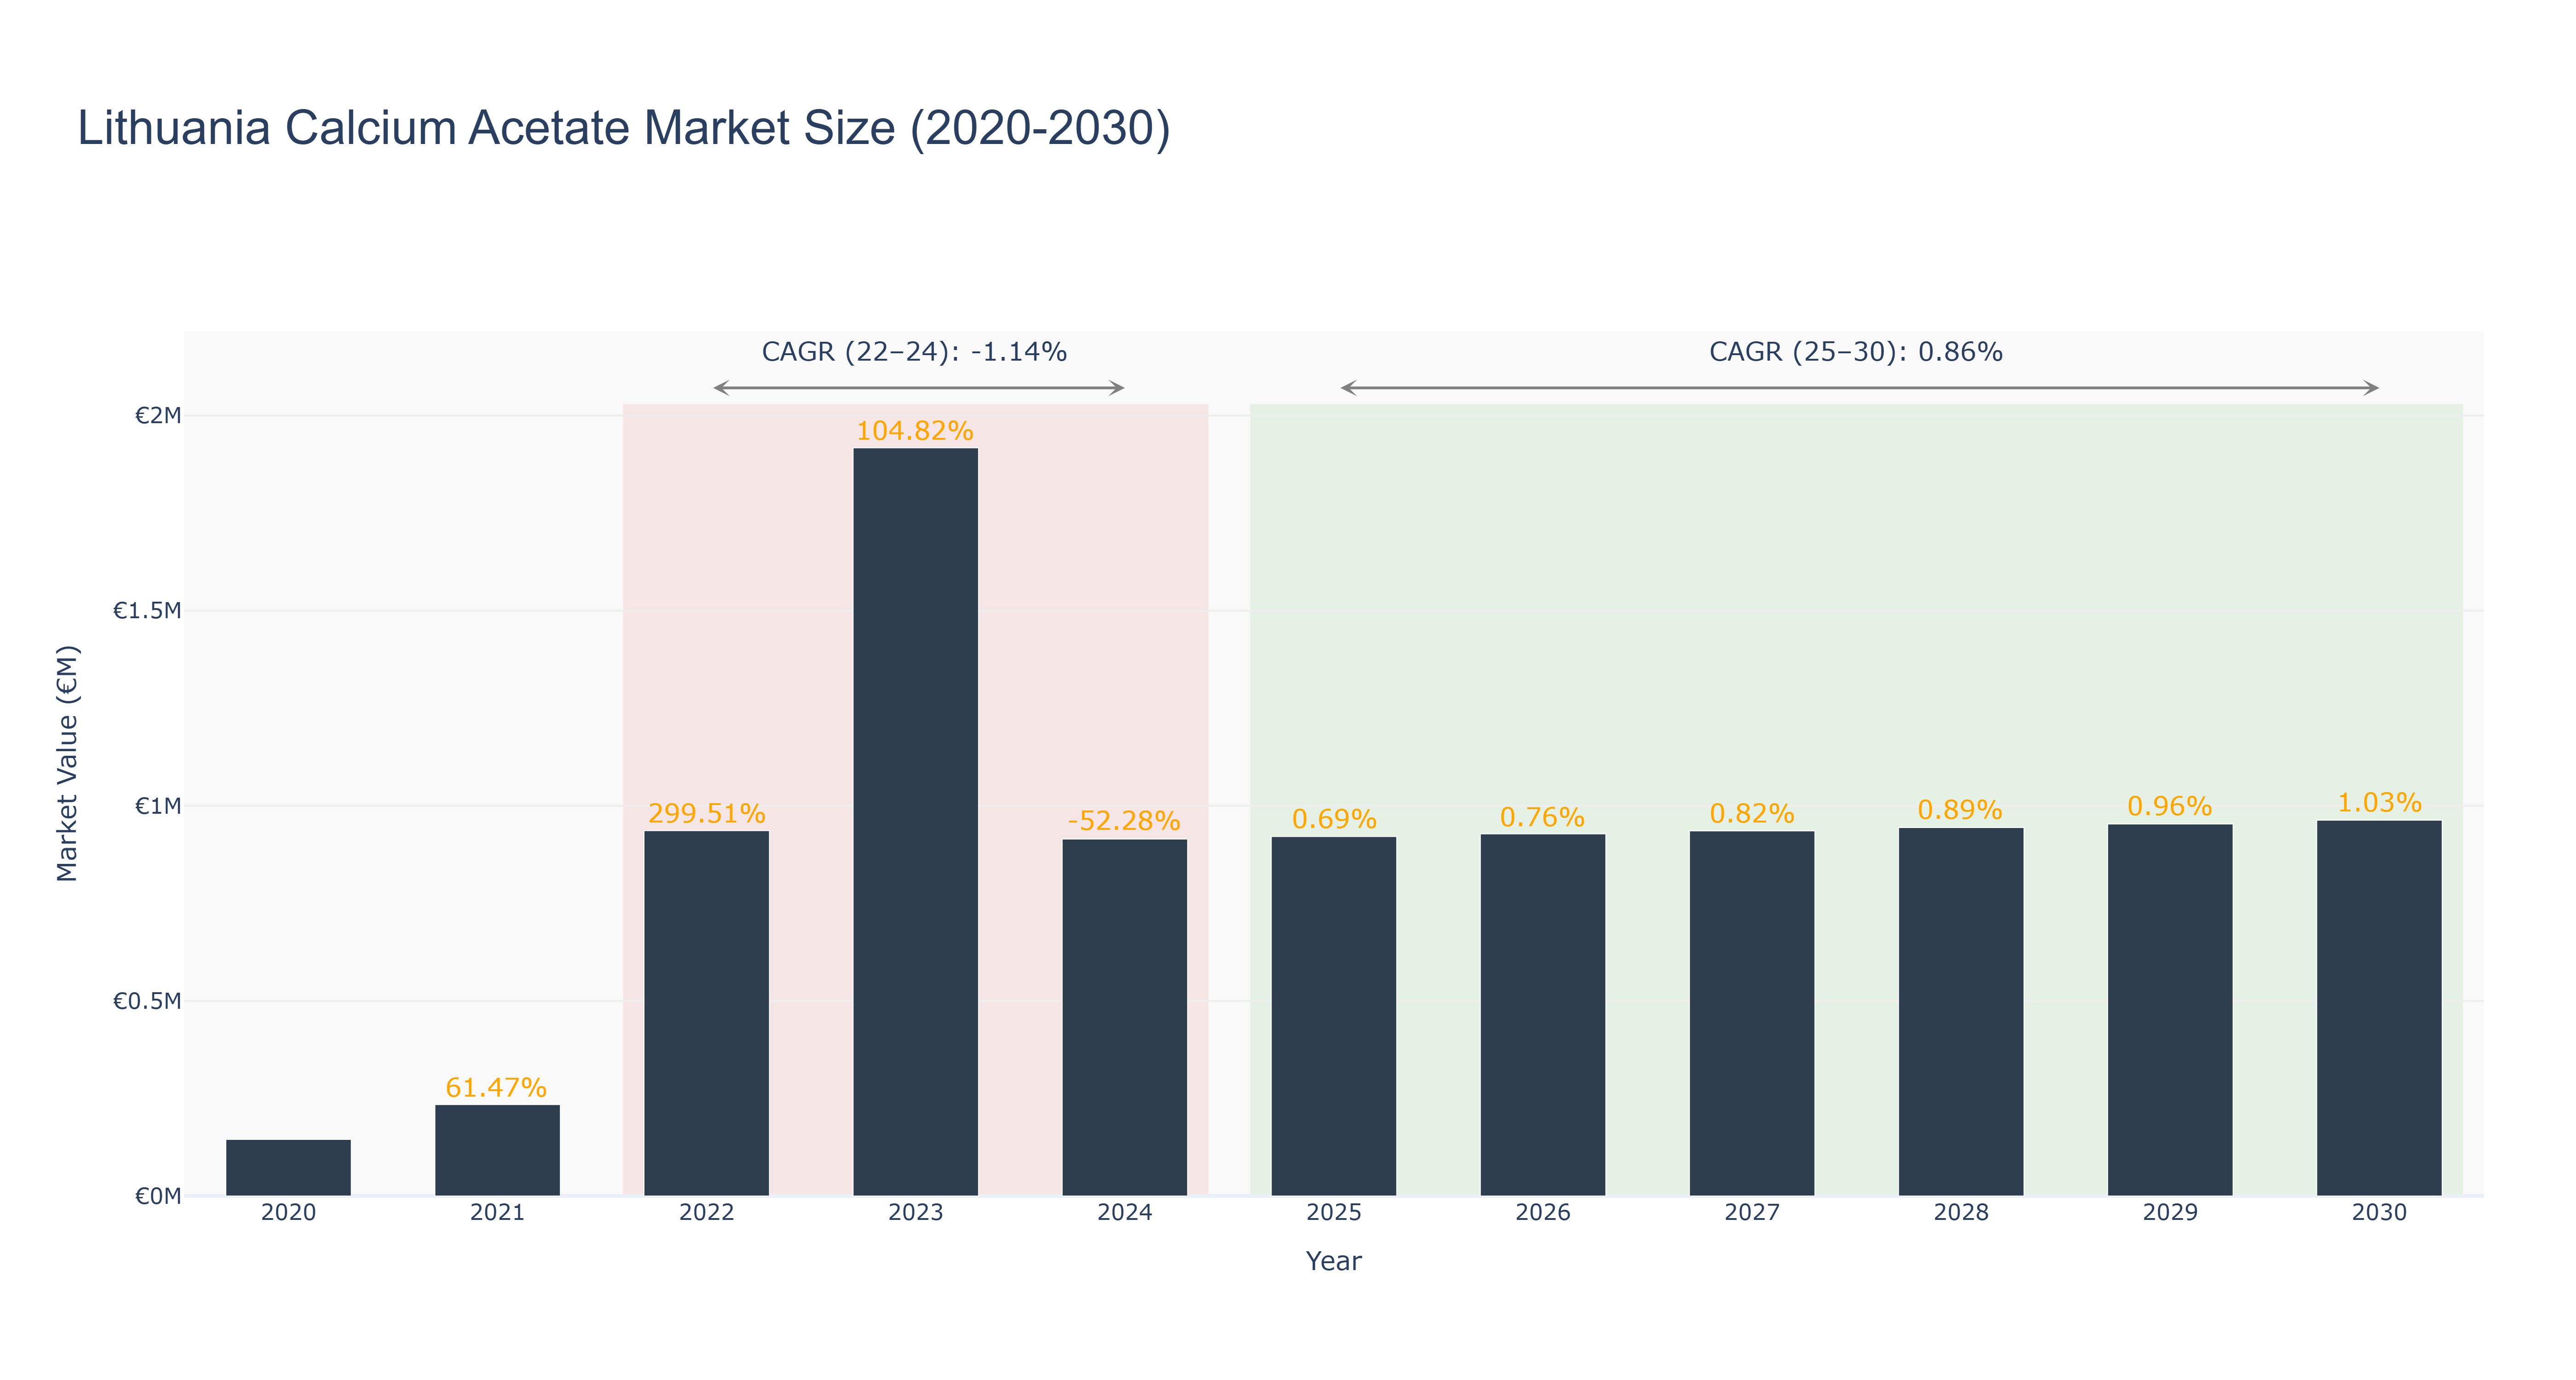Select the tallest bar for 2023
The height and width of the screenshot is (1380, 2576).
(915, 822)
